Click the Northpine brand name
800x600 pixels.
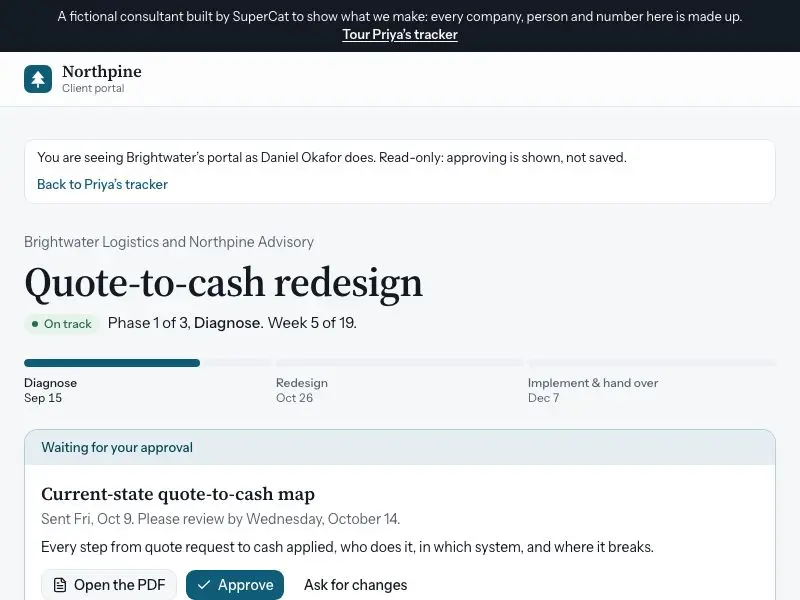pos(102,71)
